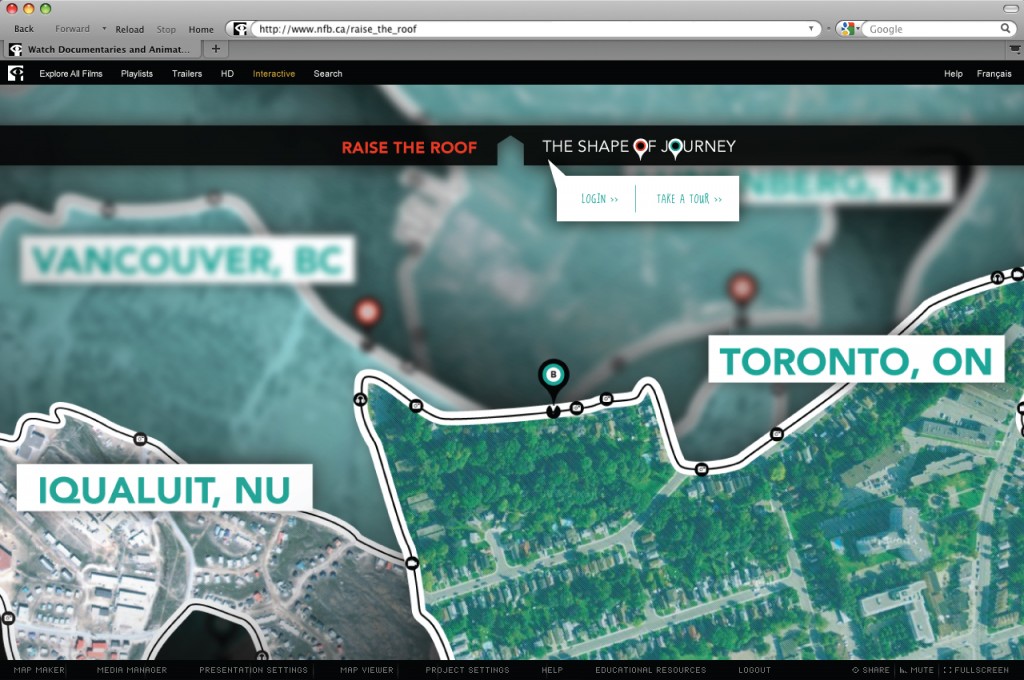1024x680 pixels.
Task: Click the Google search input field
Action: tap(932, 29)
